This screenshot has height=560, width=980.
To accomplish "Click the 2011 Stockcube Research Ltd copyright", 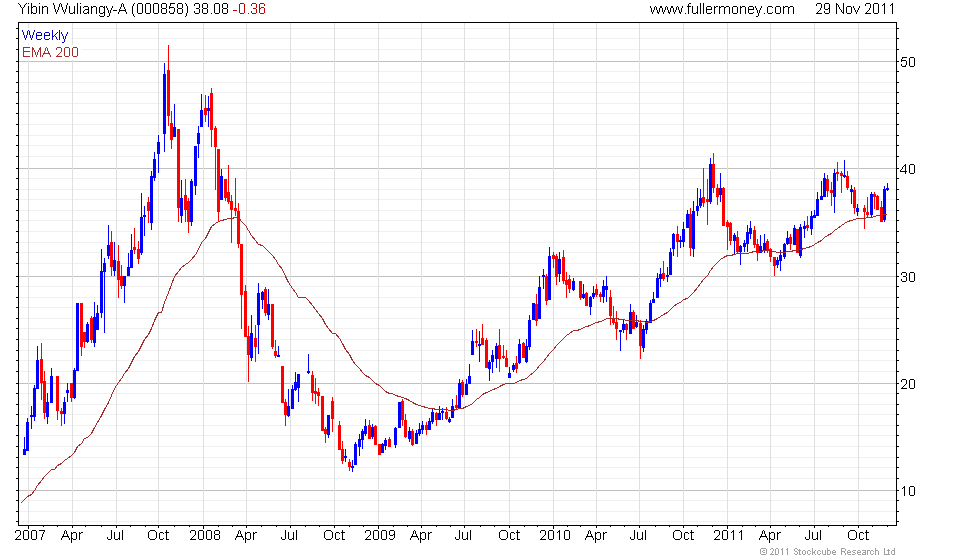I will (828, 552).
